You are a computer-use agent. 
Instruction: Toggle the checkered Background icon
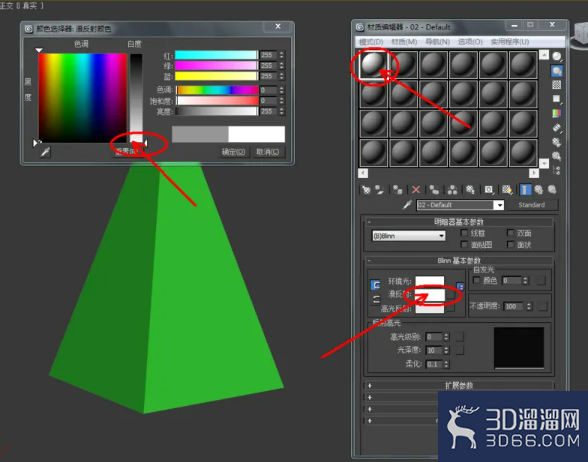click(x=557, y=85)
